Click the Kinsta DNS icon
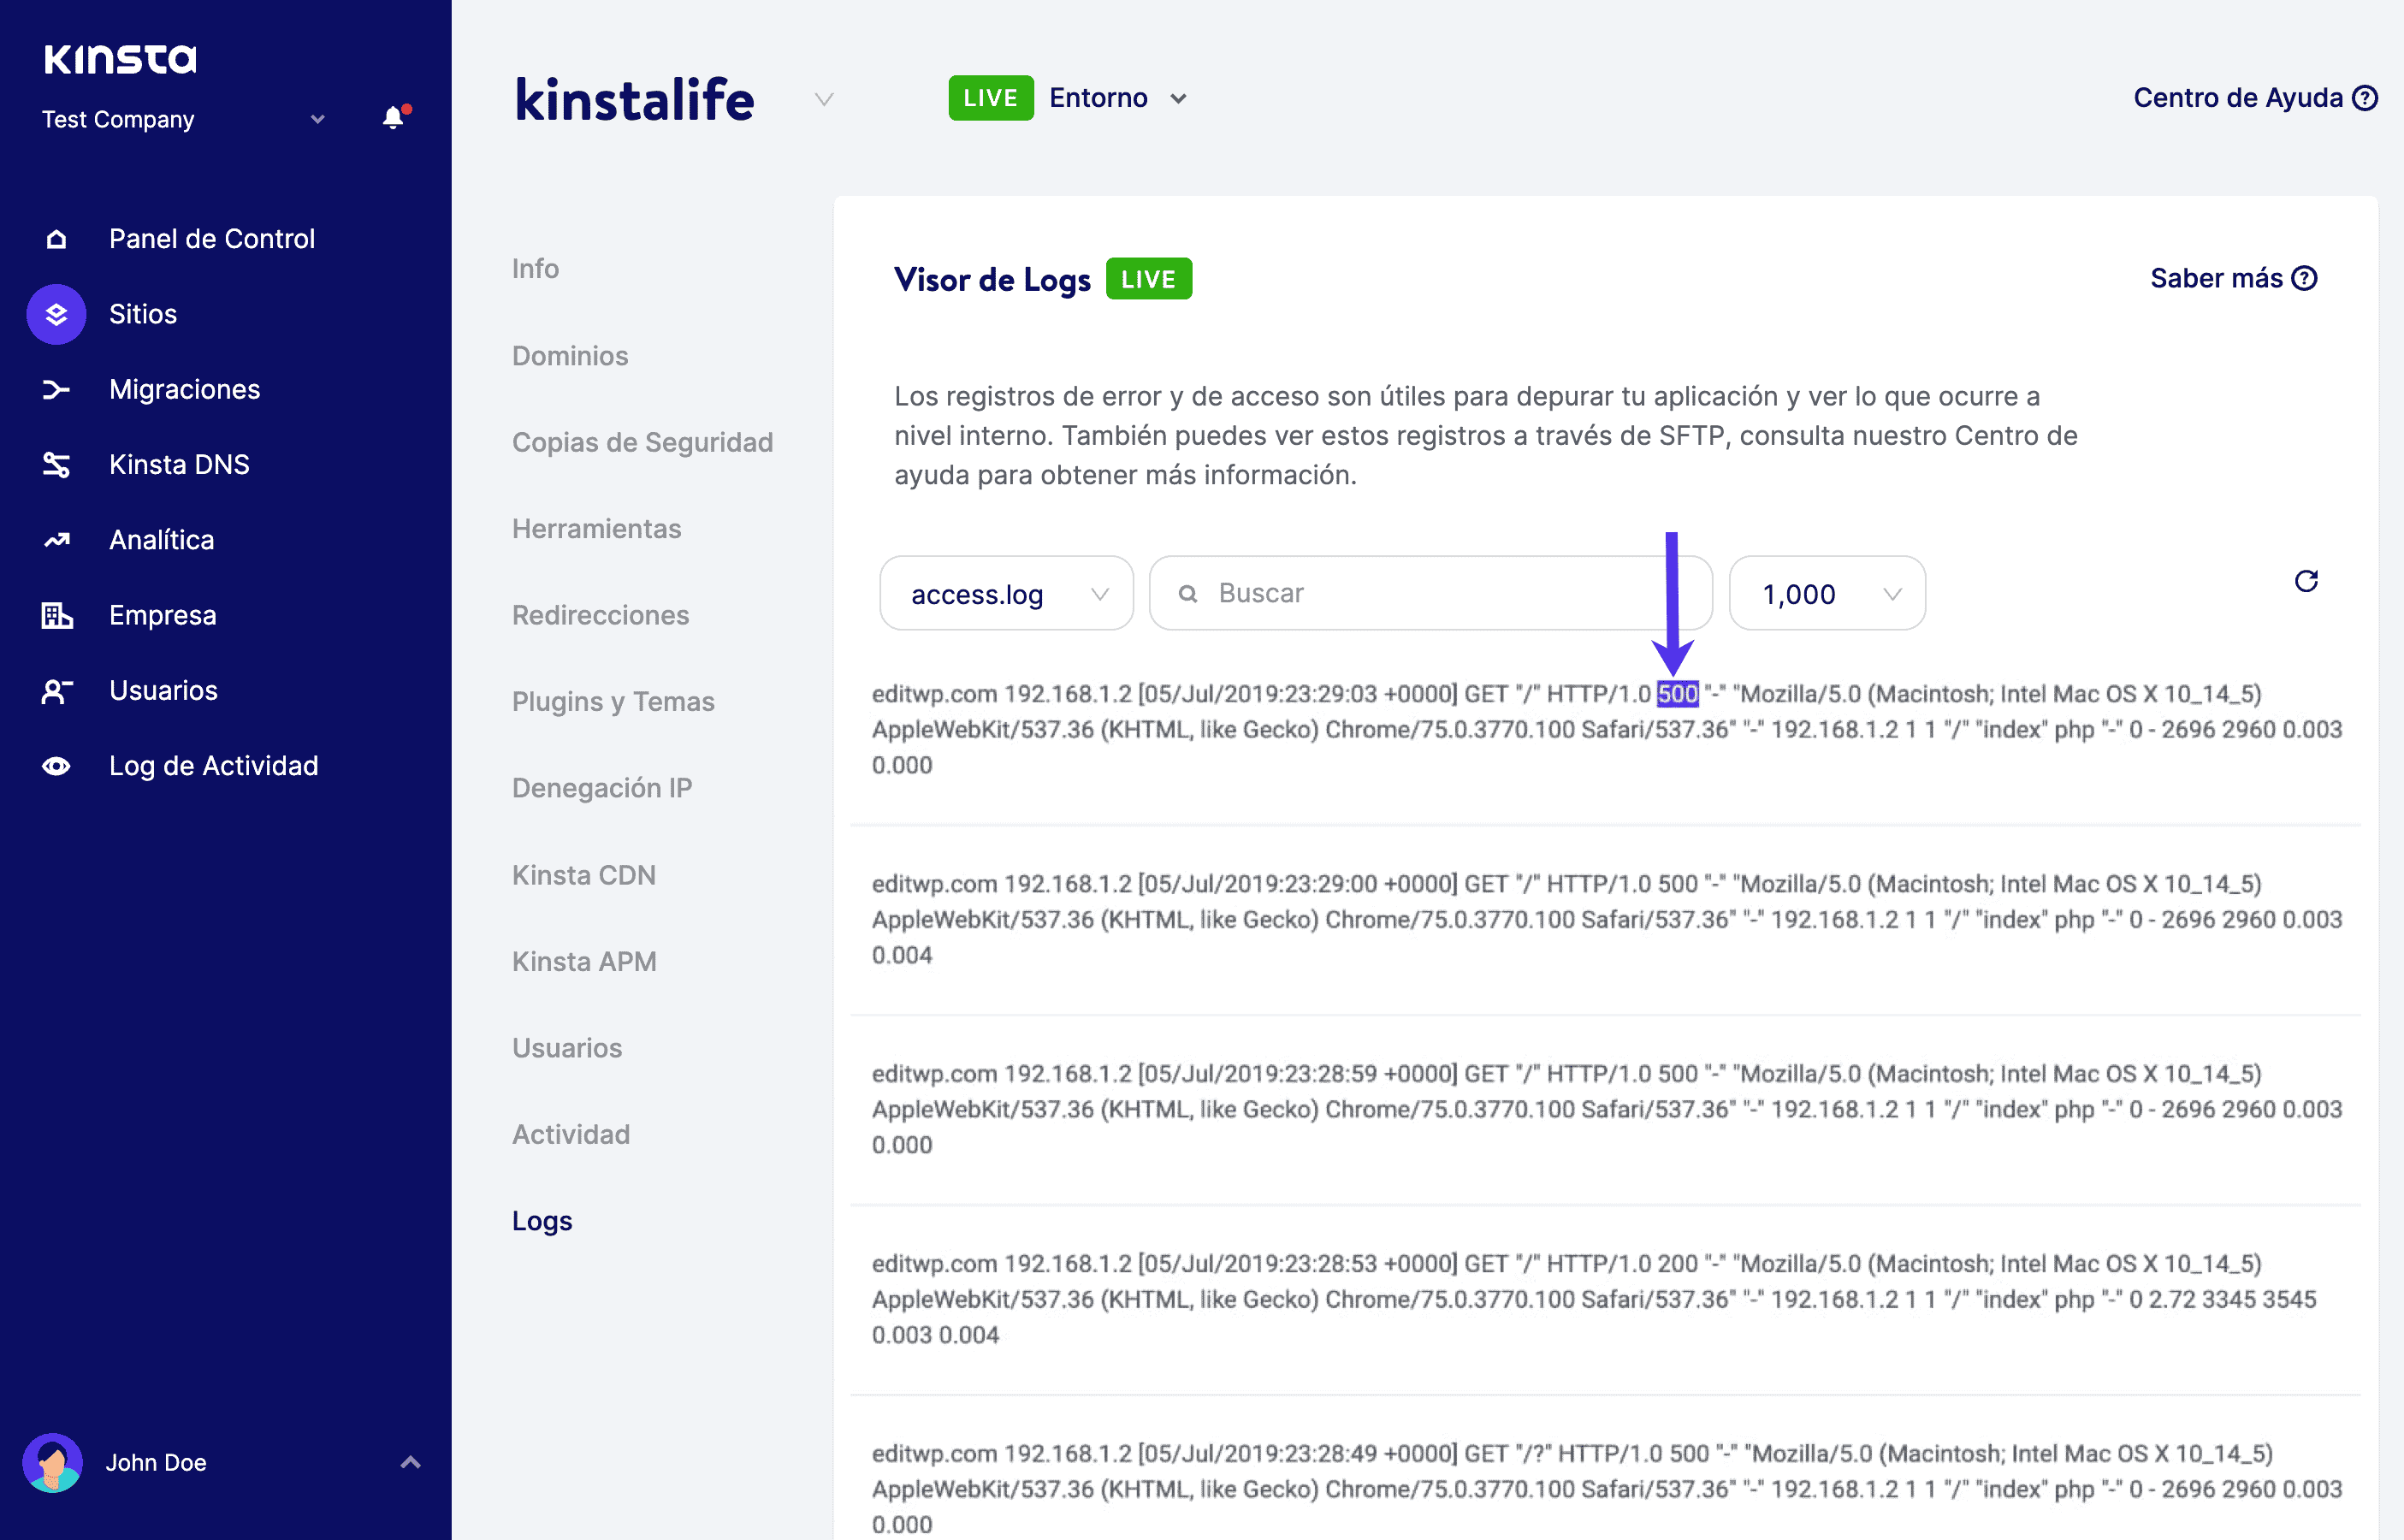 tap(56, 464)
